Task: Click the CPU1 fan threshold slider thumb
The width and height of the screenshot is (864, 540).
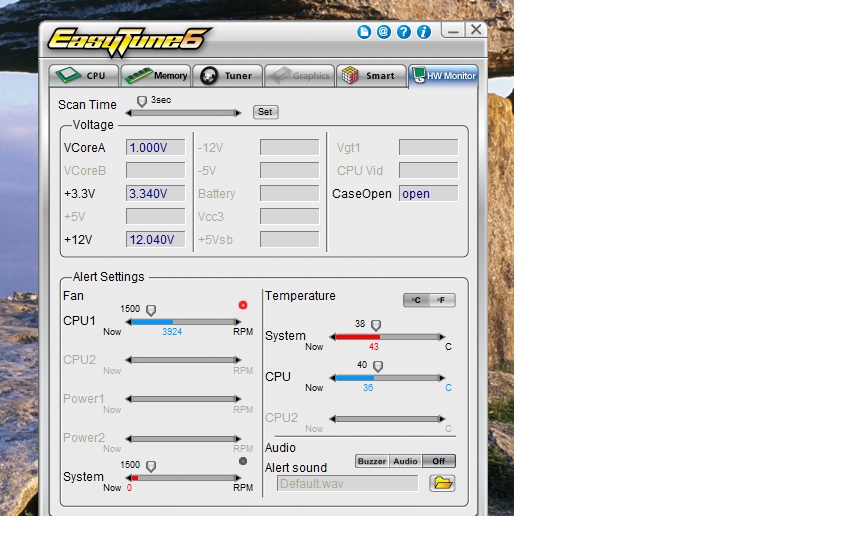Action: click(x=150, y=310)
